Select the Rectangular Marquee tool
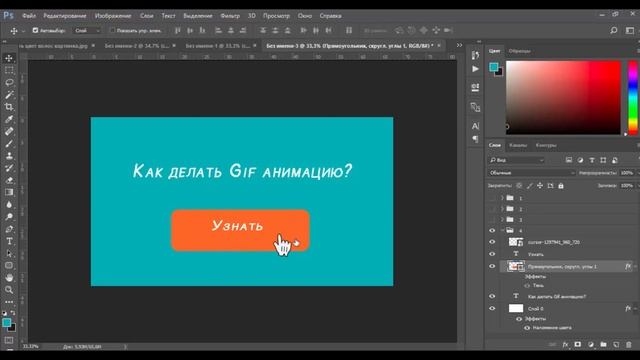 click(9, 70)
